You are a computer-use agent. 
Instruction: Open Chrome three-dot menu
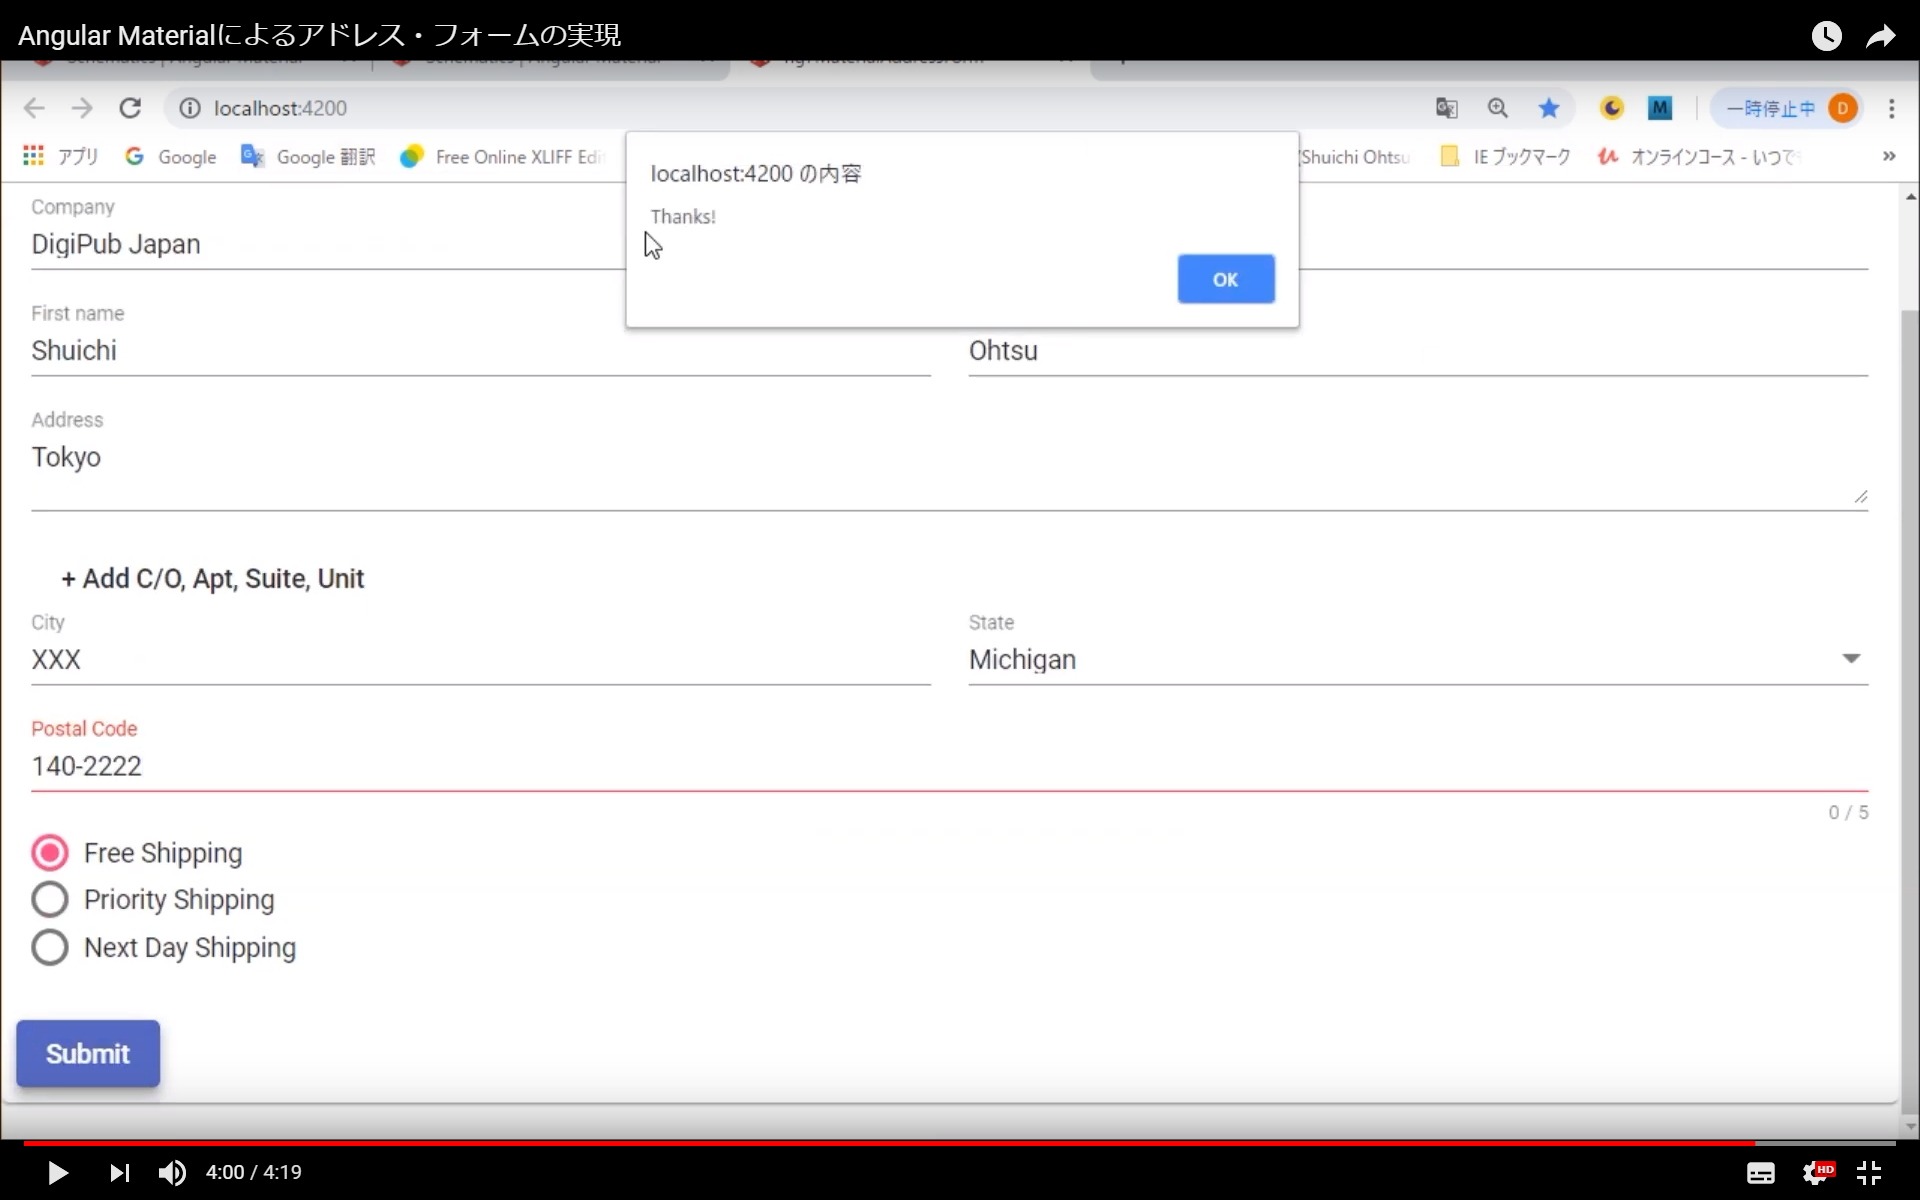(x=1891, y=108)
